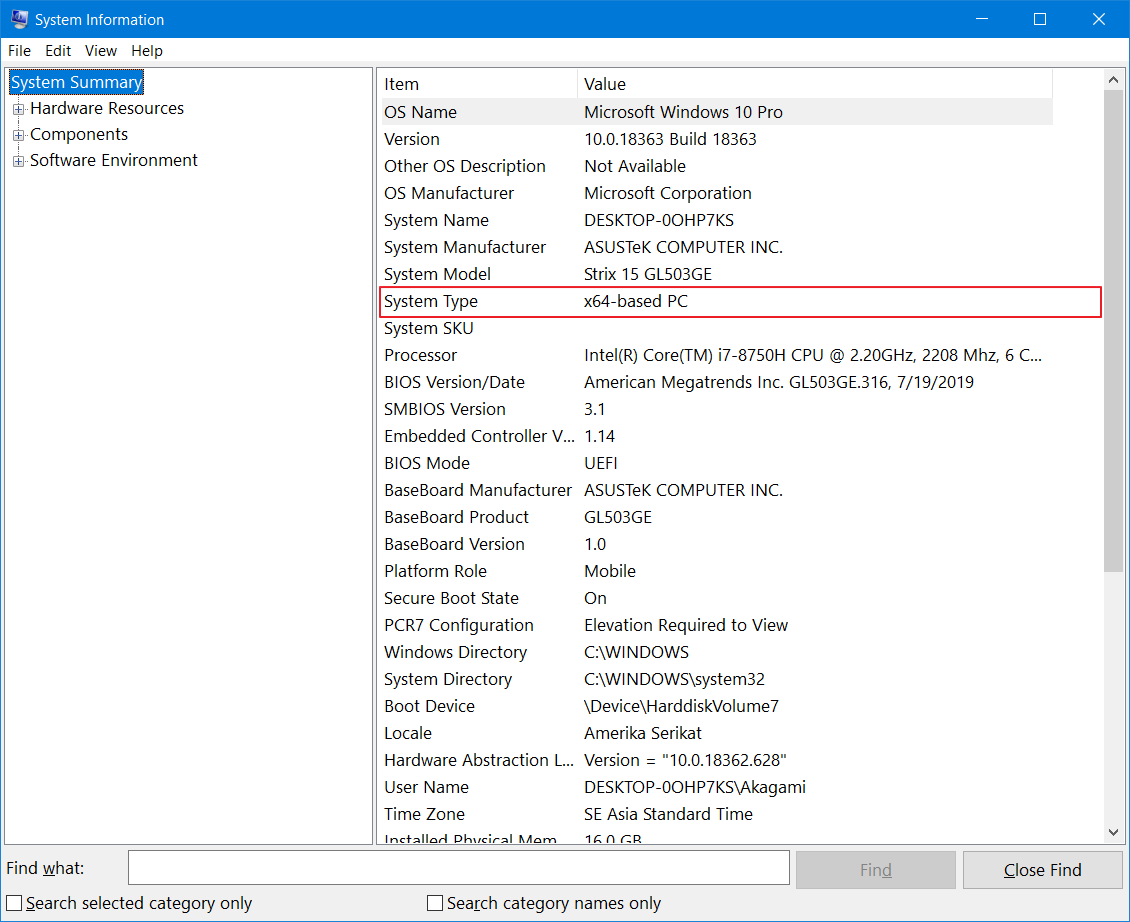Enable Search category names only checkbox
The width and height of the screenshot is (1130, 922).
pos(435,903)
